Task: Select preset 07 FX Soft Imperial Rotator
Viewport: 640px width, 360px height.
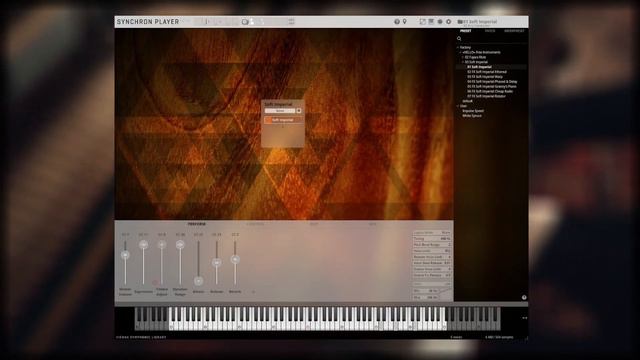Action: (487, 96)
